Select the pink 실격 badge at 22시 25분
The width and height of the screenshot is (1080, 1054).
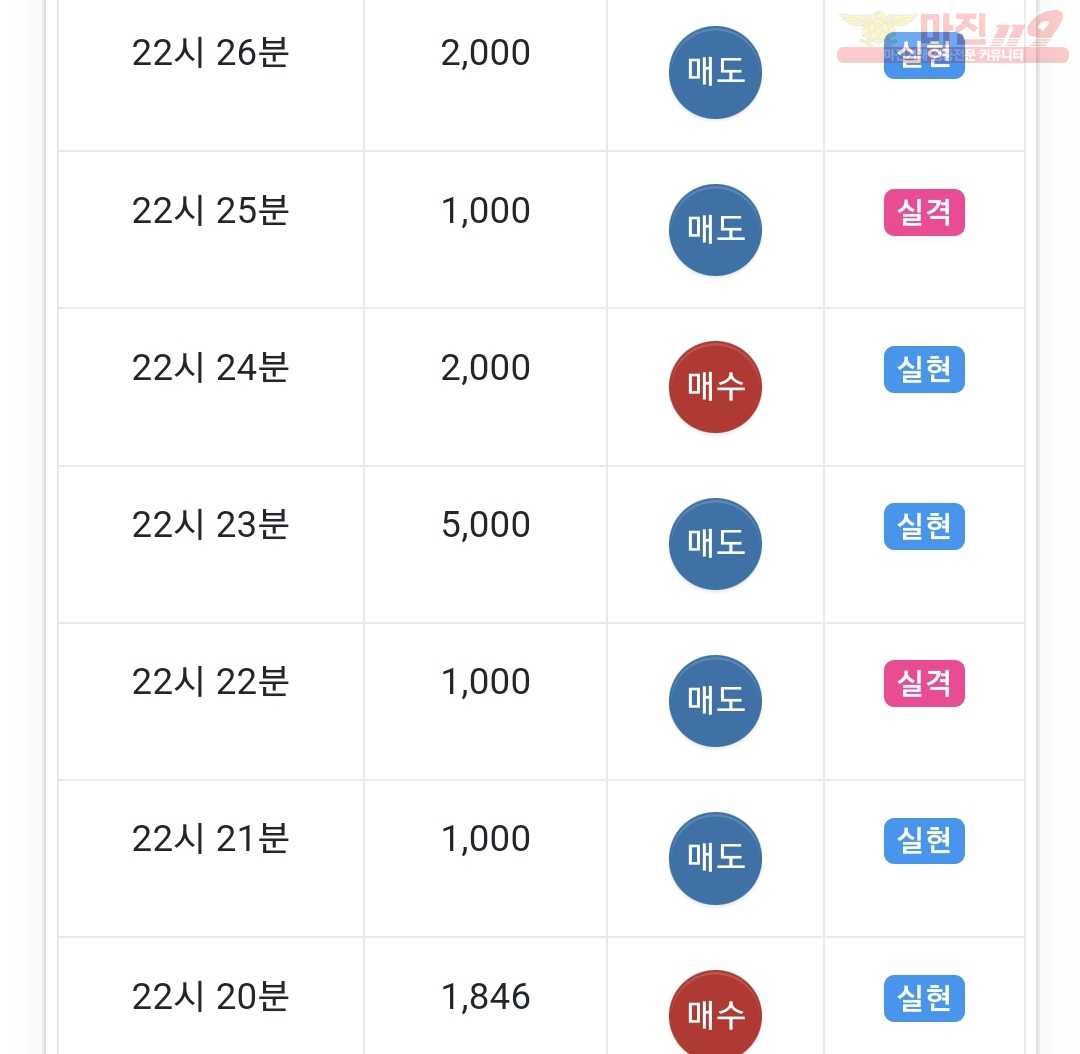click(924, 212)
